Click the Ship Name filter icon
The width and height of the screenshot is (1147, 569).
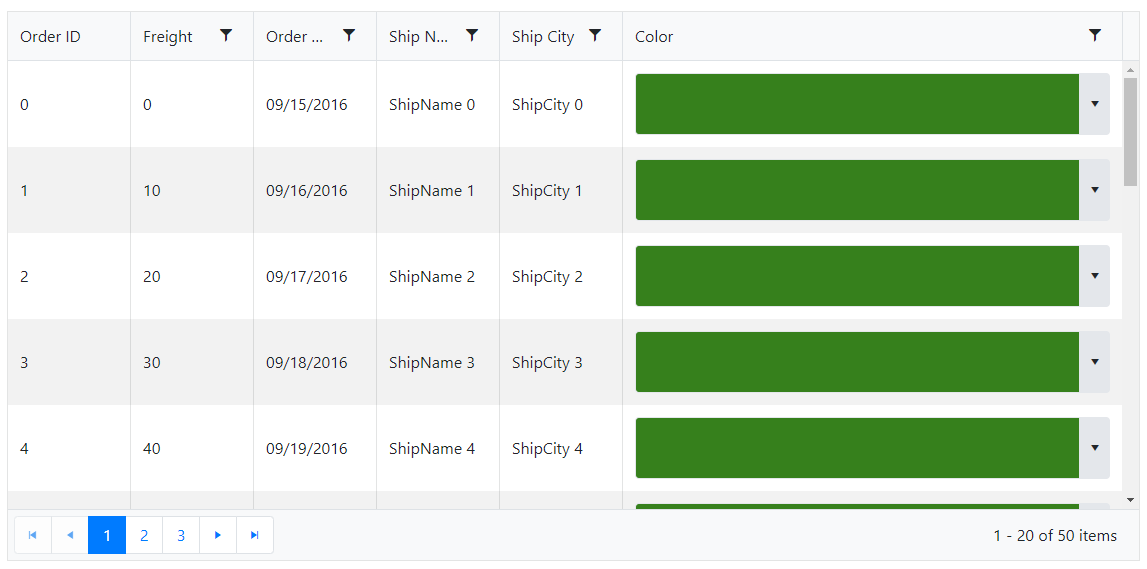(x=472, y=36)
